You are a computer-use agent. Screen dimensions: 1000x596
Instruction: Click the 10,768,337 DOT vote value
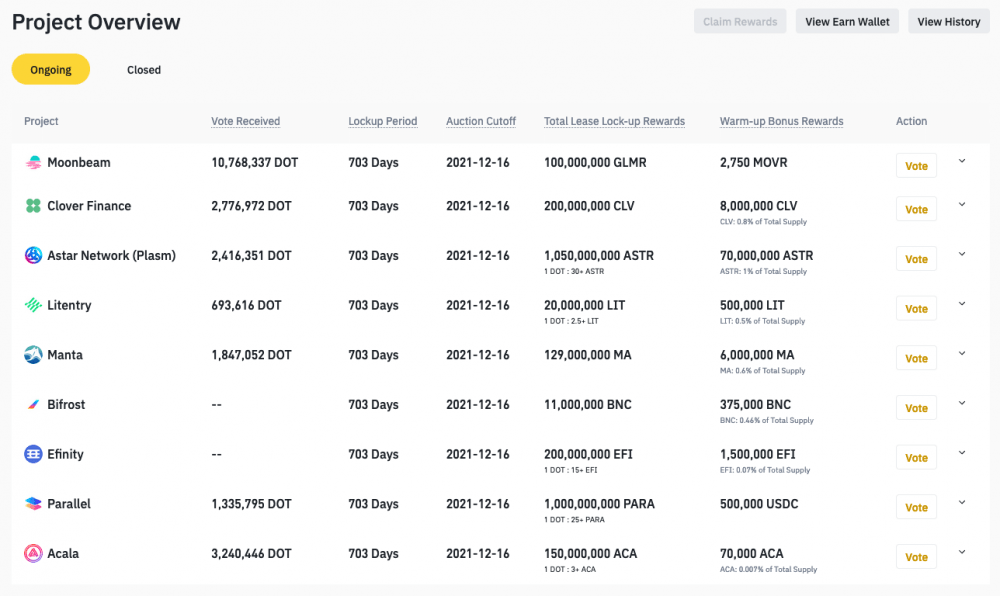pyautogui.click(x=254, y=163)
